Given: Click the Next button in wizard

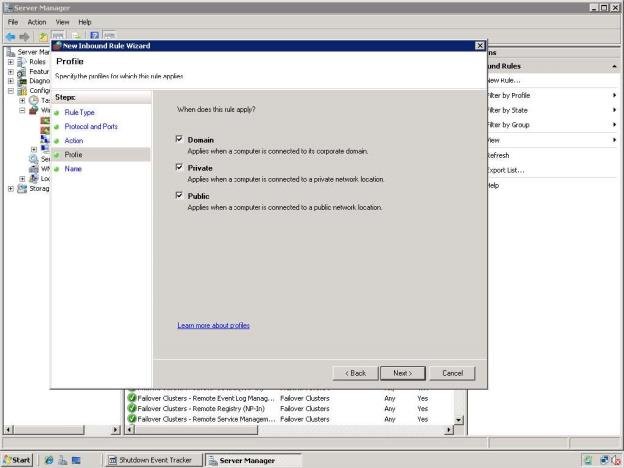Looking at the screenshot, I should 403,373.
